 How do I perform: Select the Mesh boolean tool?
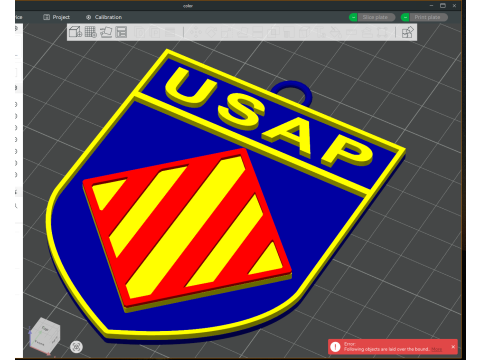tap(273, 32)
